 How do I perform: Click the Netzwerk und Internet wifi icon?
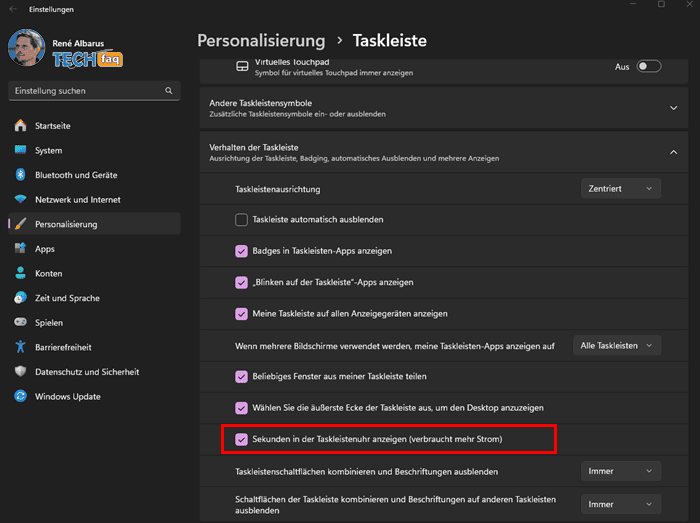pos(21,199)
